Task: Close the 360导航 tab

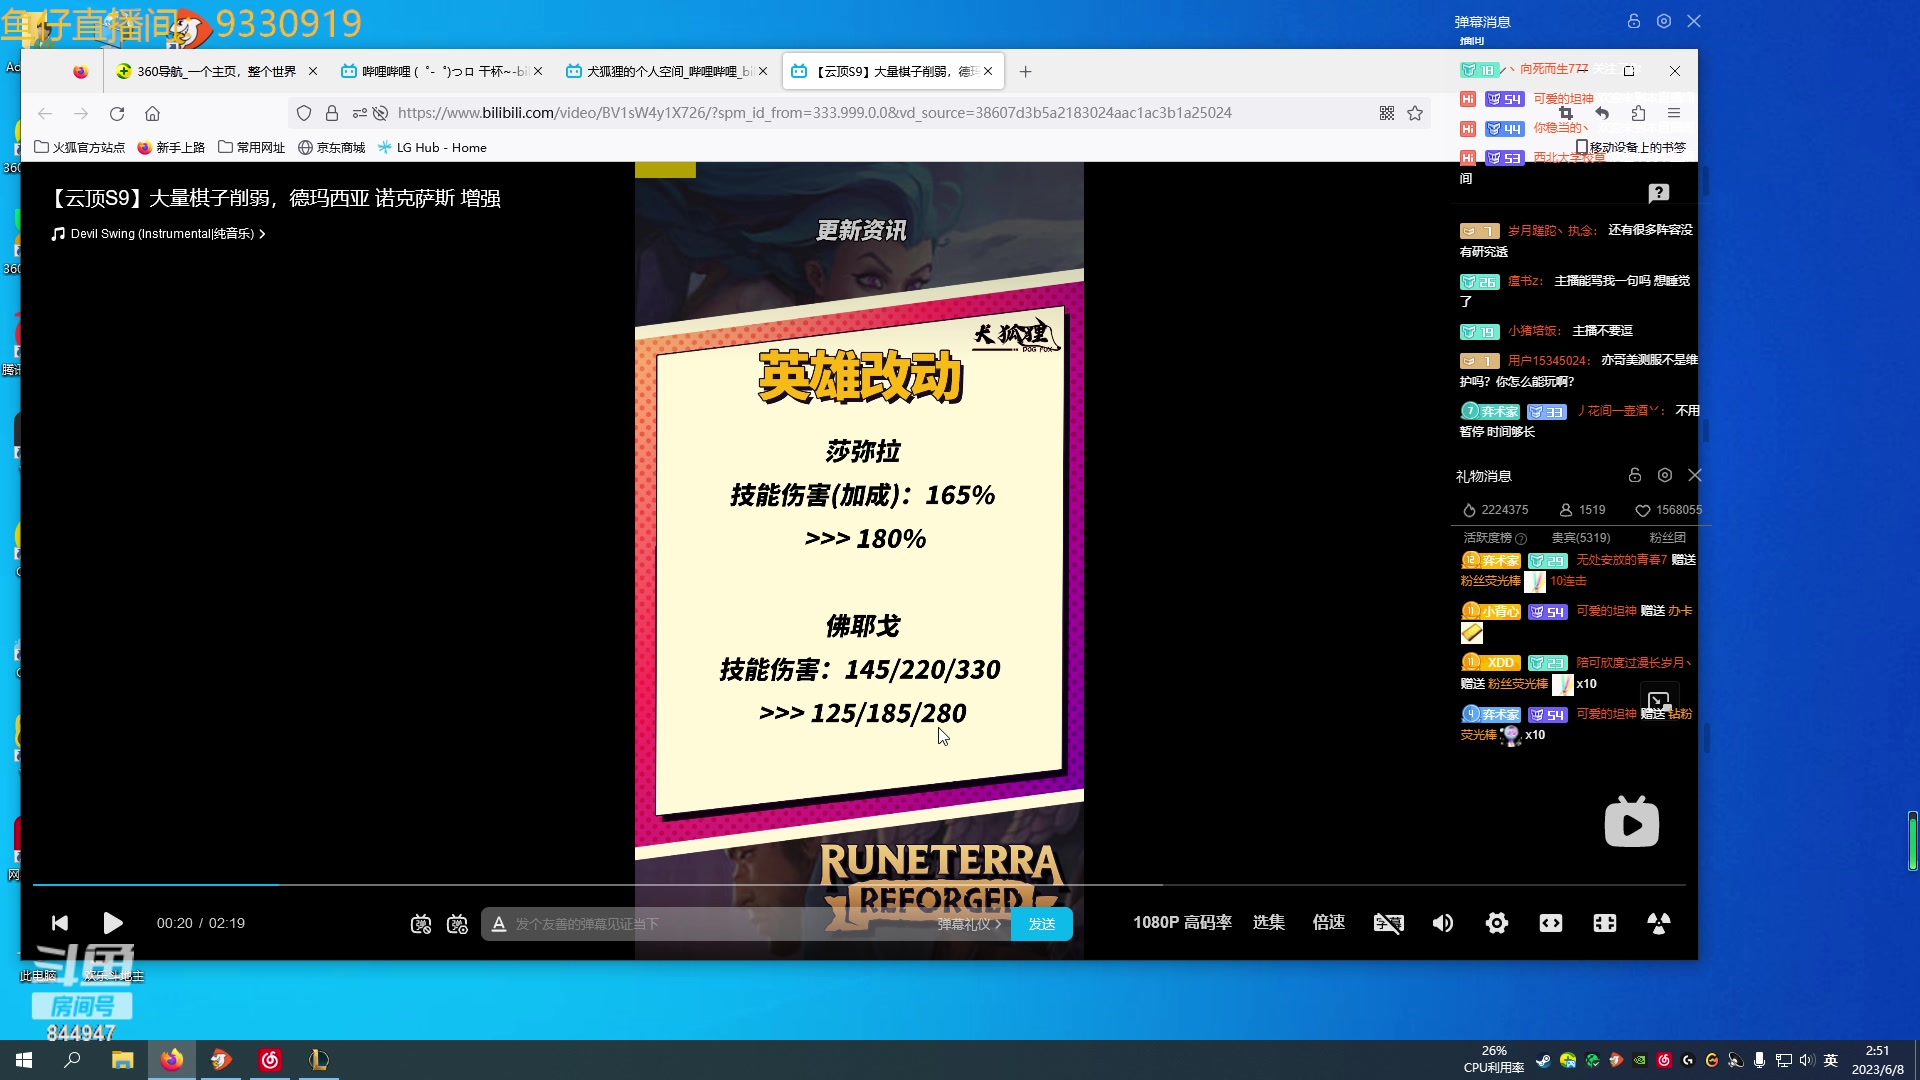Action: pos(313,71)
